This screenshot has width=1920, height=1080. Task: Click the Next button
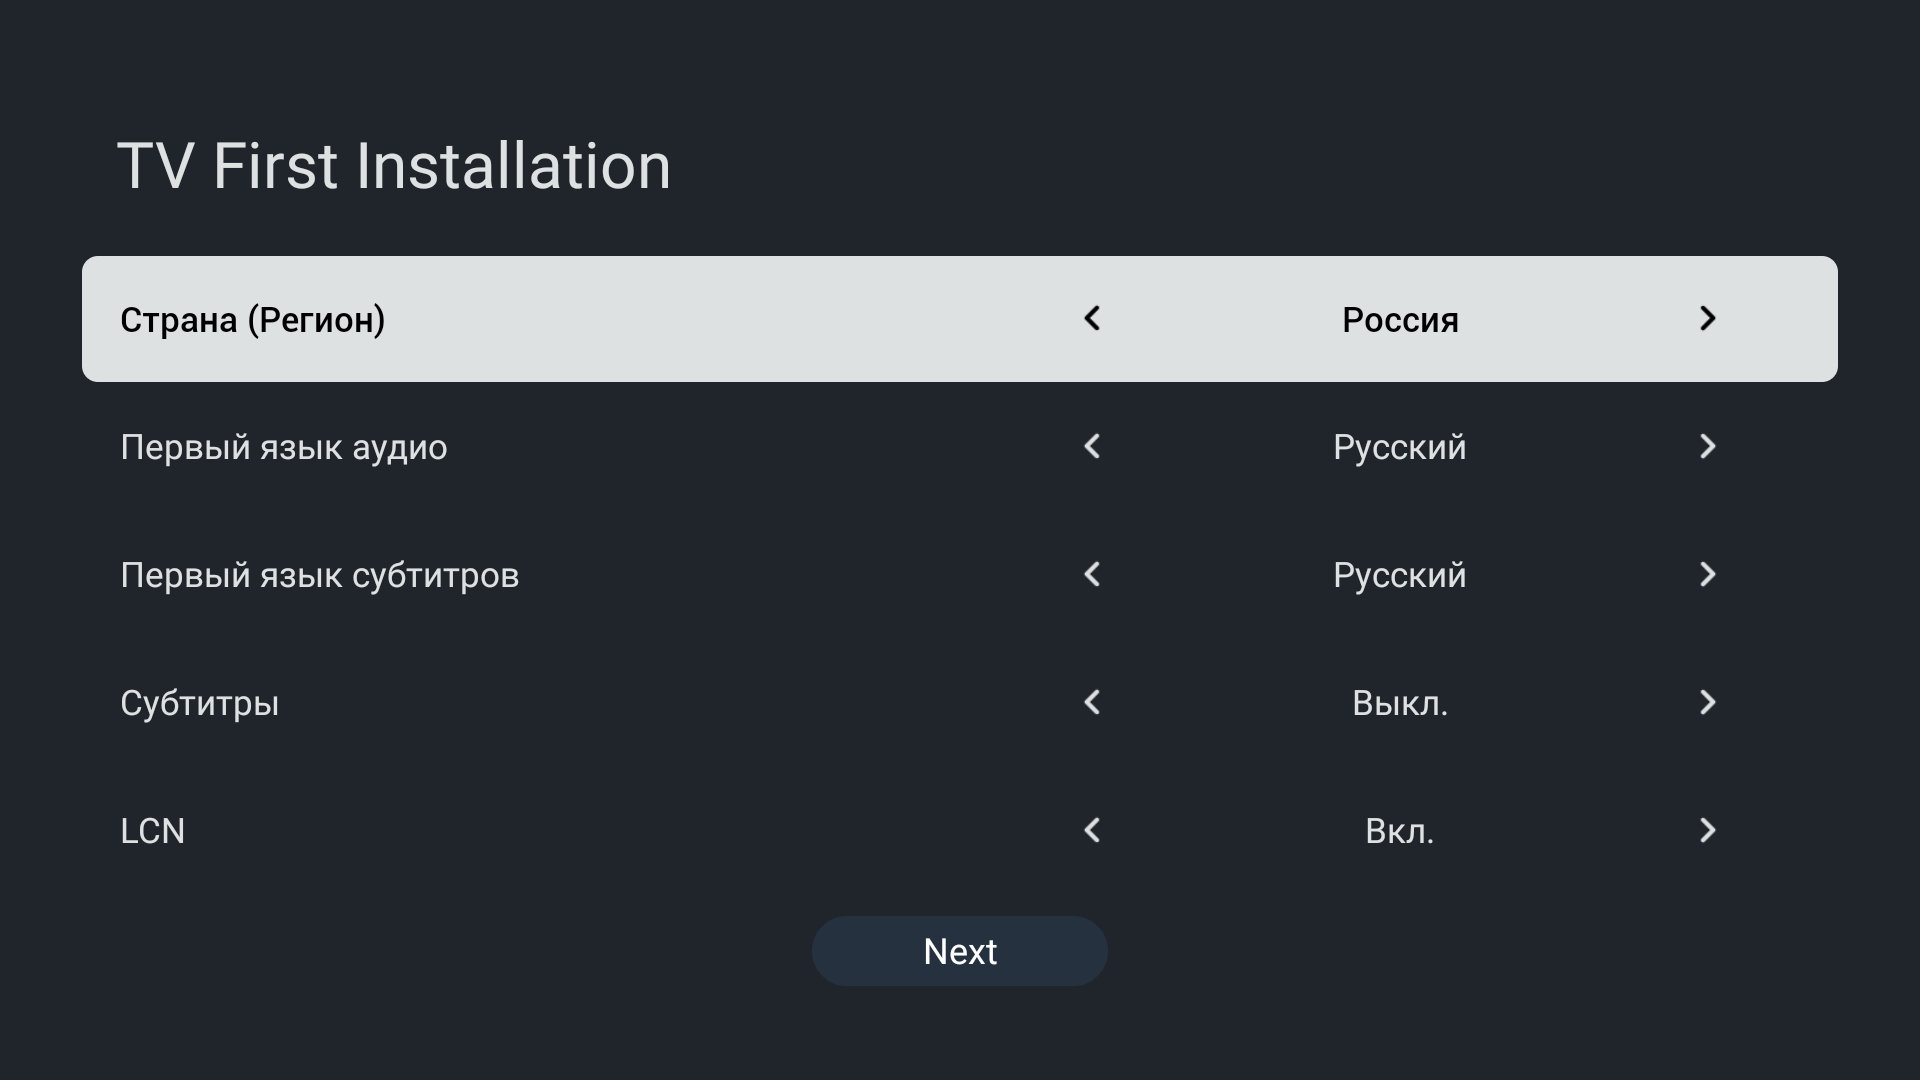pyautogui.click(x=960, y=951)
